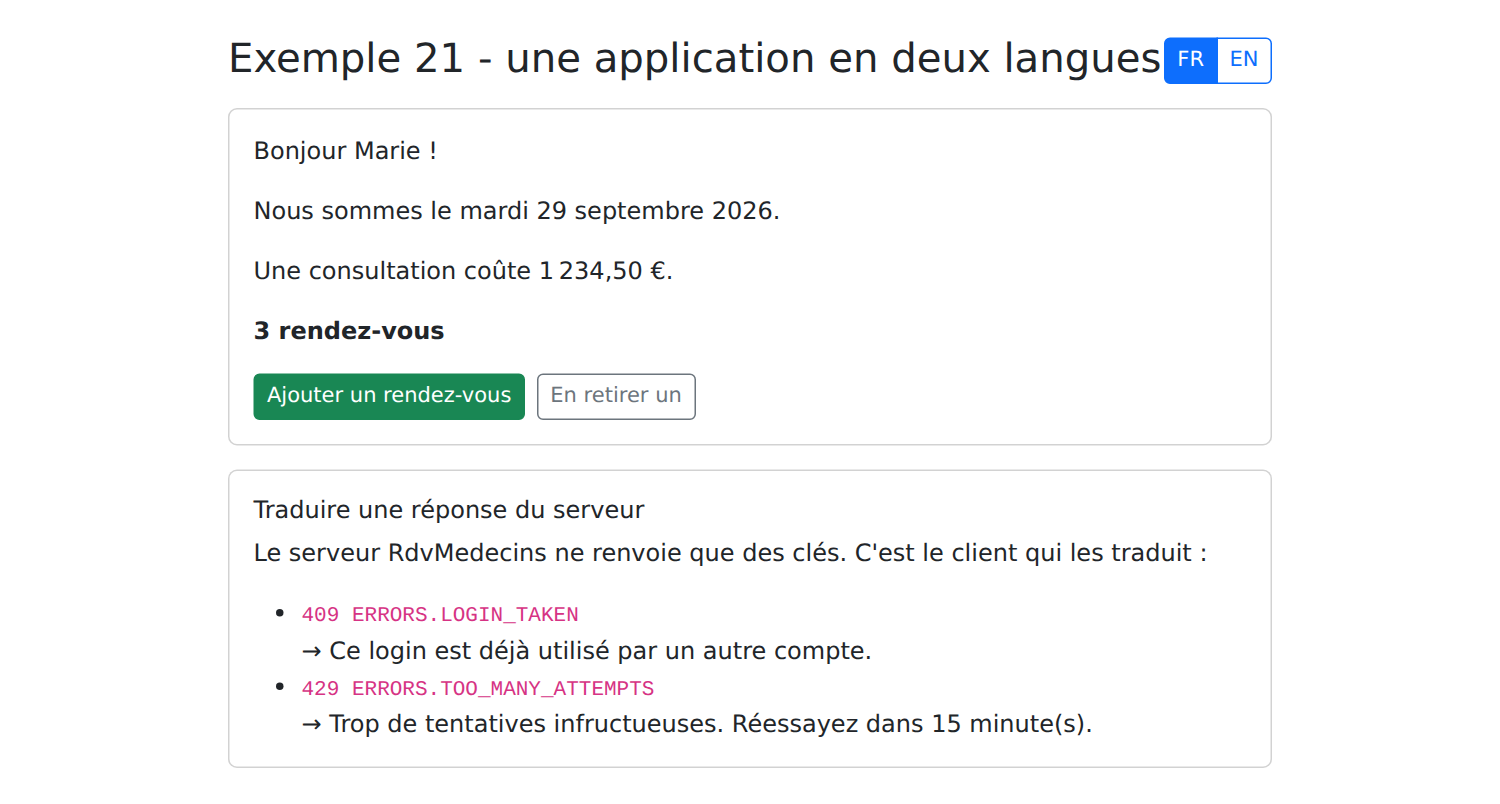Click the mardi 29 septembre 2026 date line
This screenshot has height=804, width=1500.
tap(517, 211)
